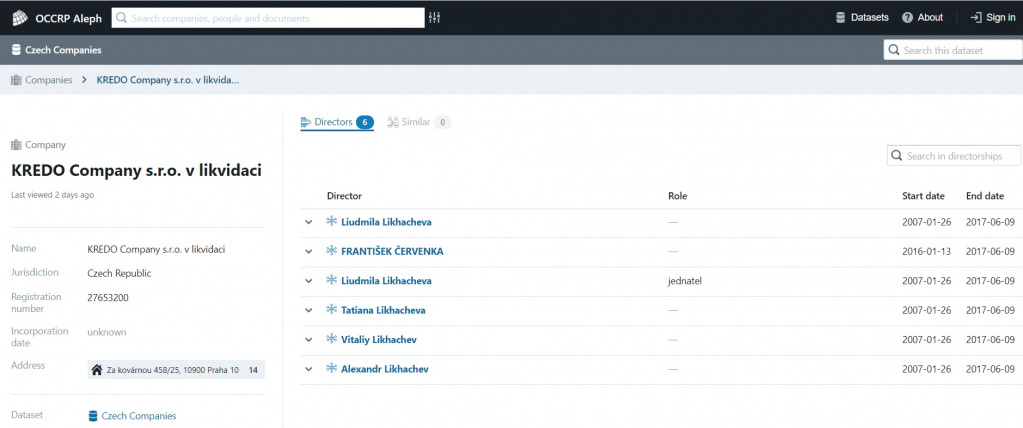The image size is (1023, 428).
Task: Click the Search this dataset field
Action: 957,50
